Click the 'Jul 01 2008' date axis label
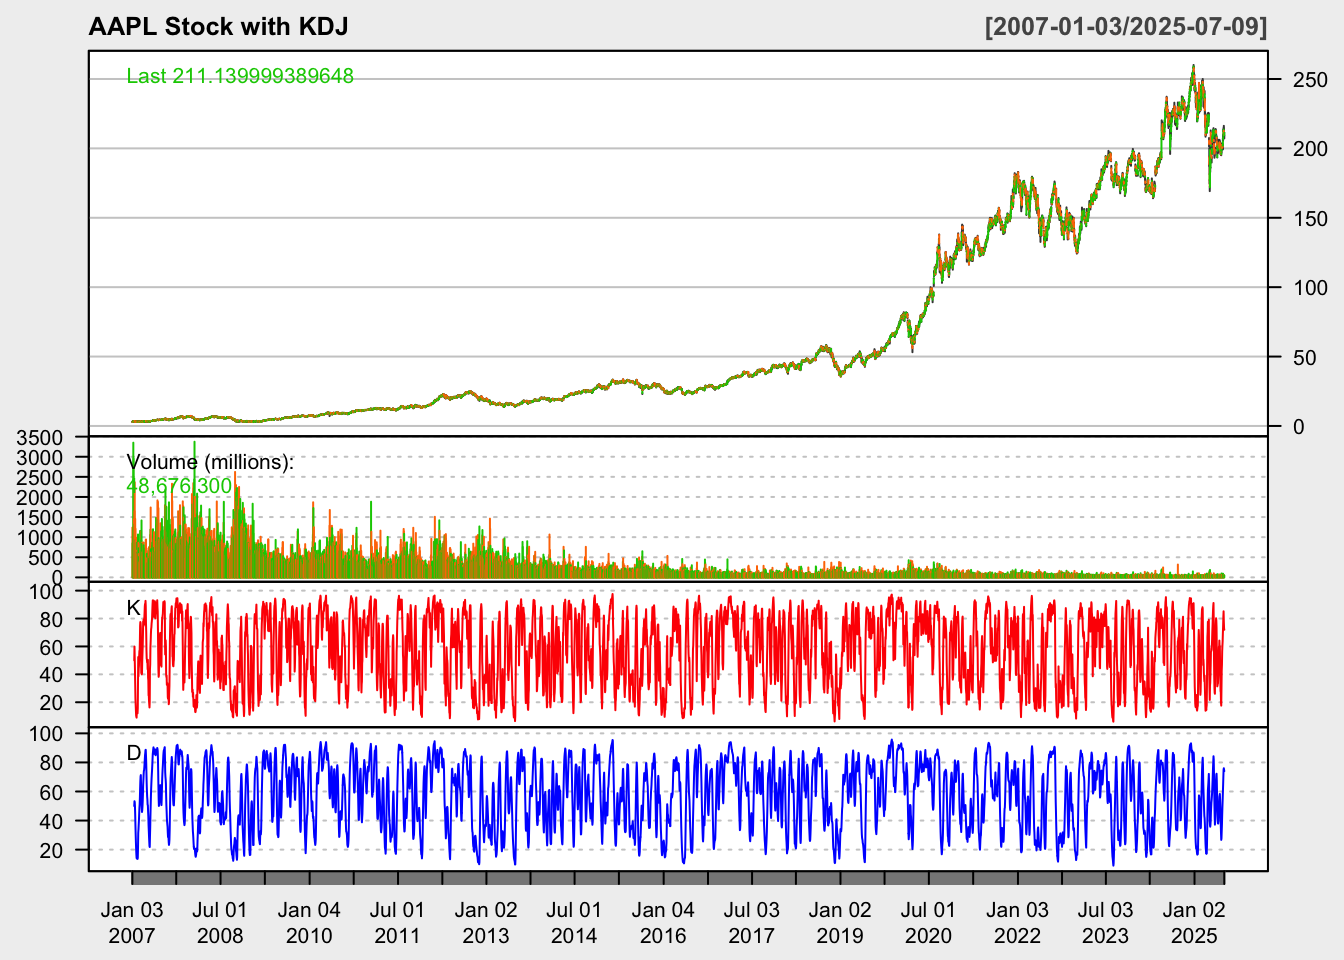1344x960 pixels. pos(220,923)
